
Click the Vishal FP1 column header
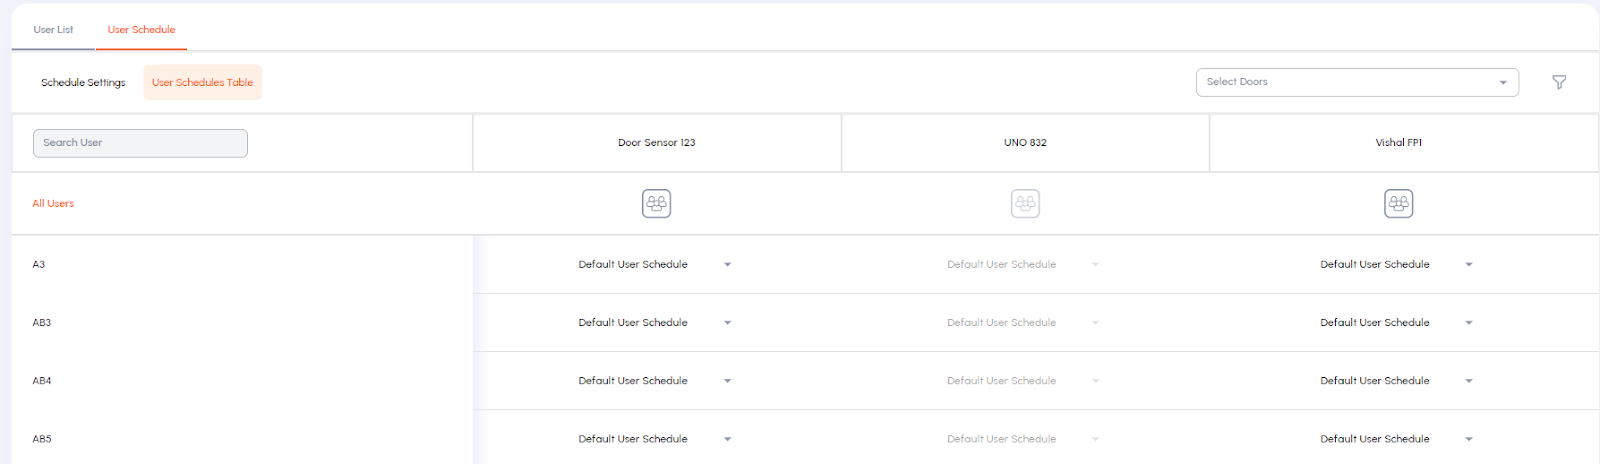(1398, 143)
